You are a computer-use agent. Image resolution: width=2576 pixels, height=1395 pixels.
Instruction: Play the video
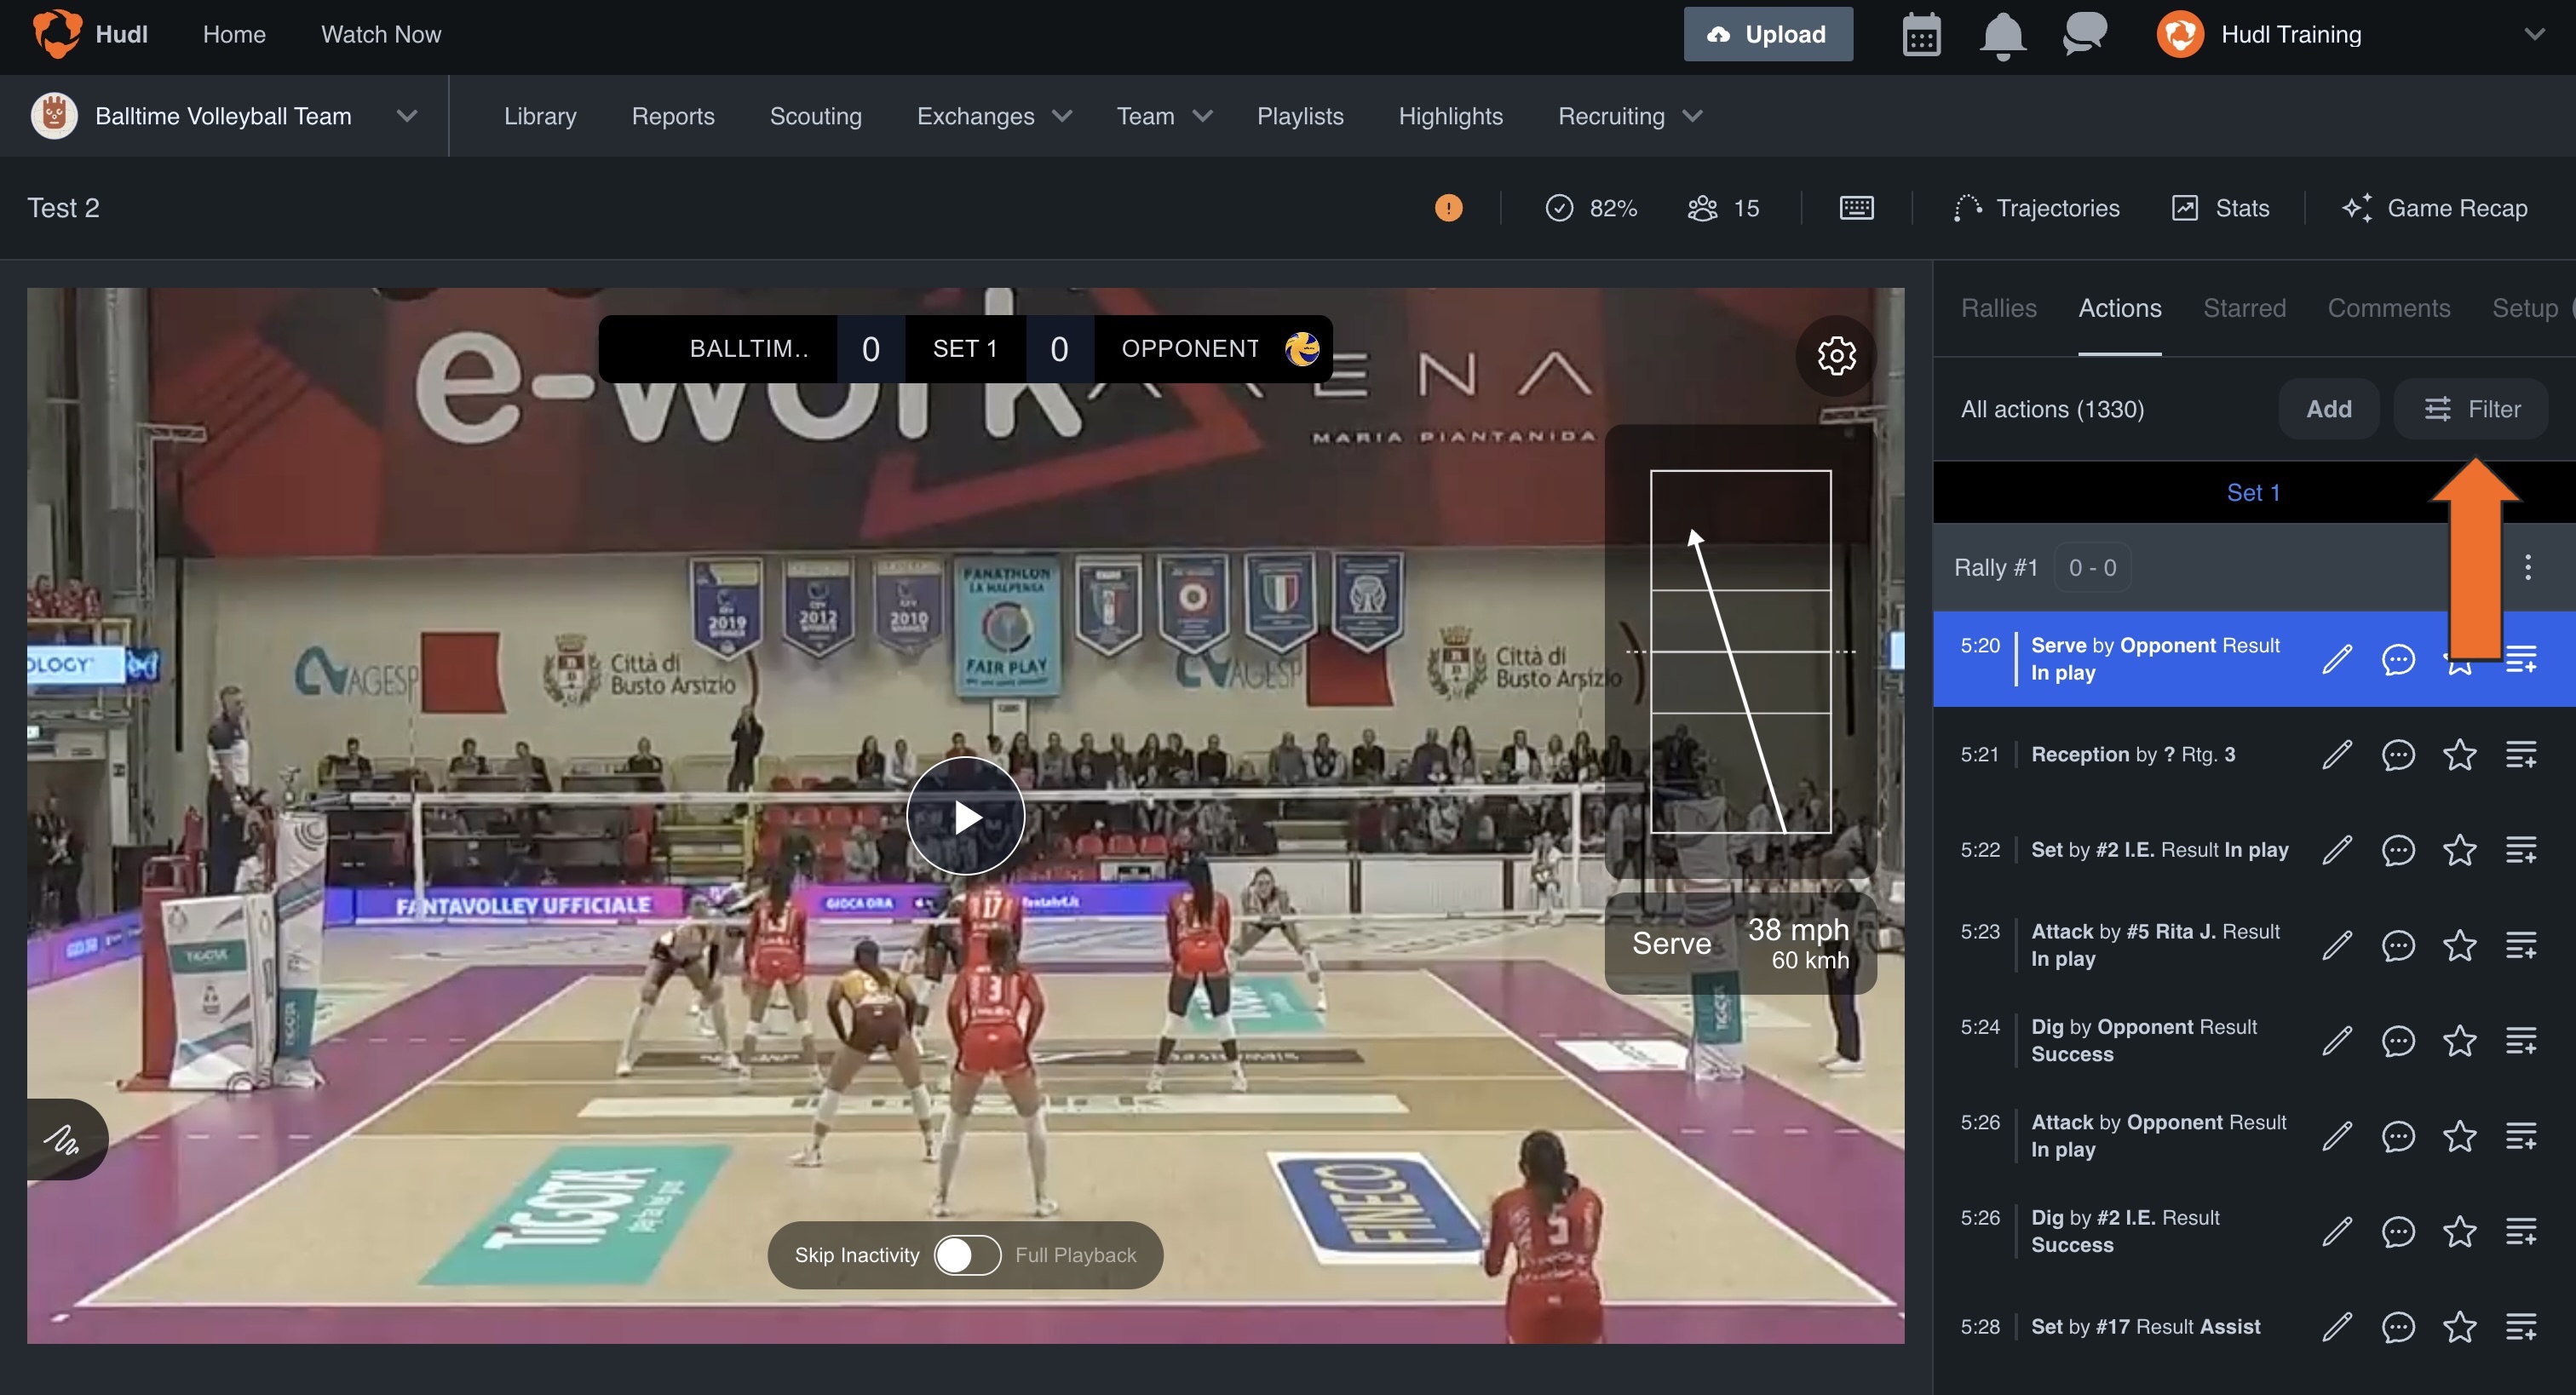966,816
